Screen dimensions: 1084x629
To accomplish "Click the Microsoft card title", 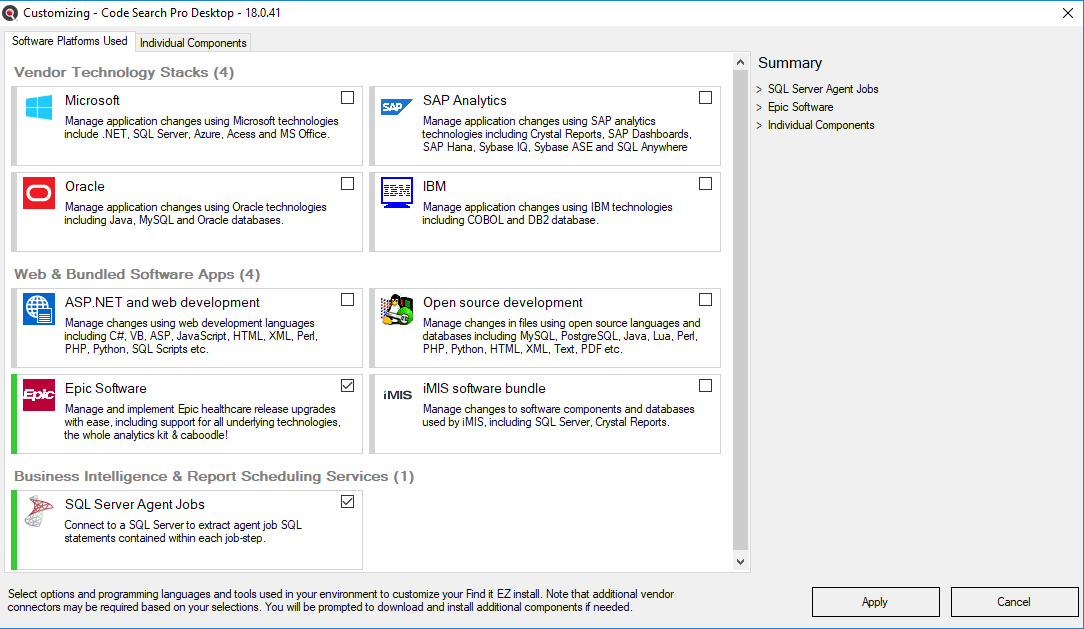I will click(x=92, y=101).
